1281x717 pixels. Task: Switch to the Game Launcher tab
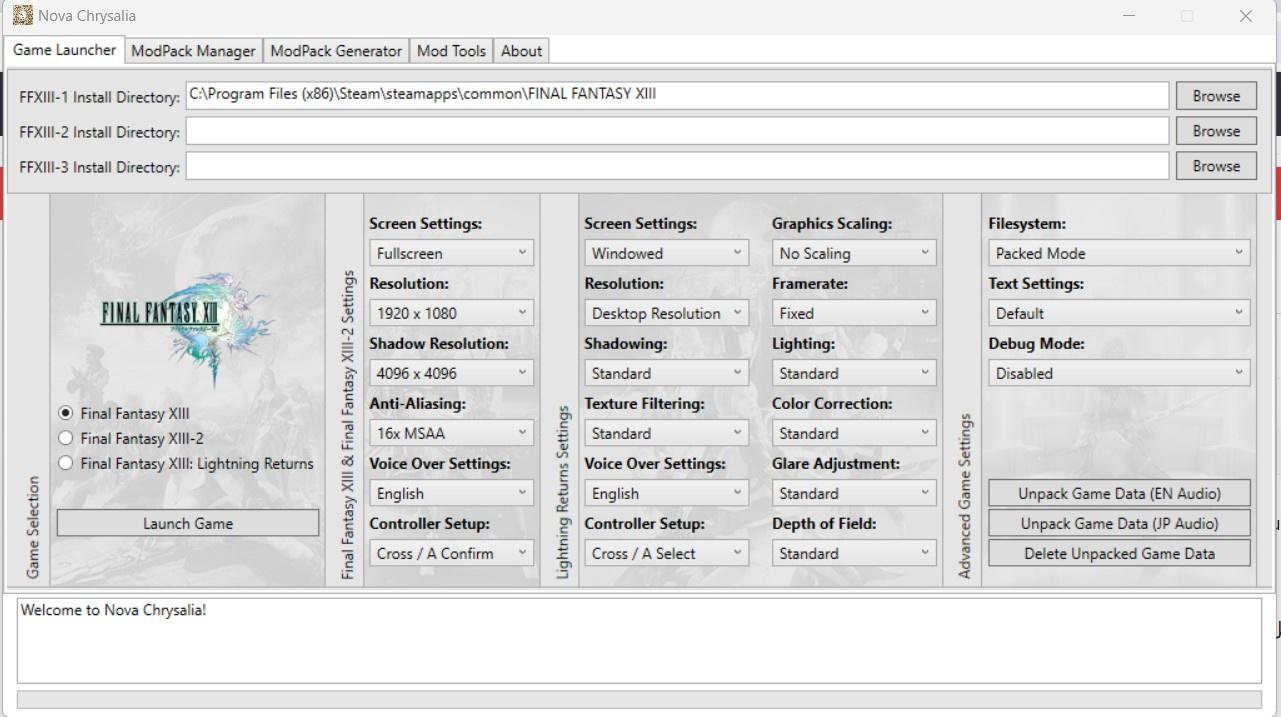65,50
